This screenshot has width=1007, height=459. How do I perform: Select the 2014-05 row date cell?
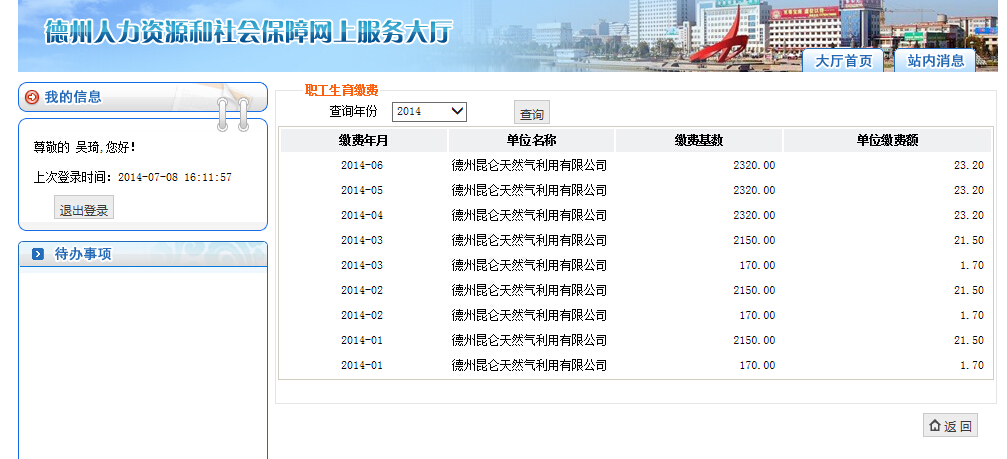[362, 190]
